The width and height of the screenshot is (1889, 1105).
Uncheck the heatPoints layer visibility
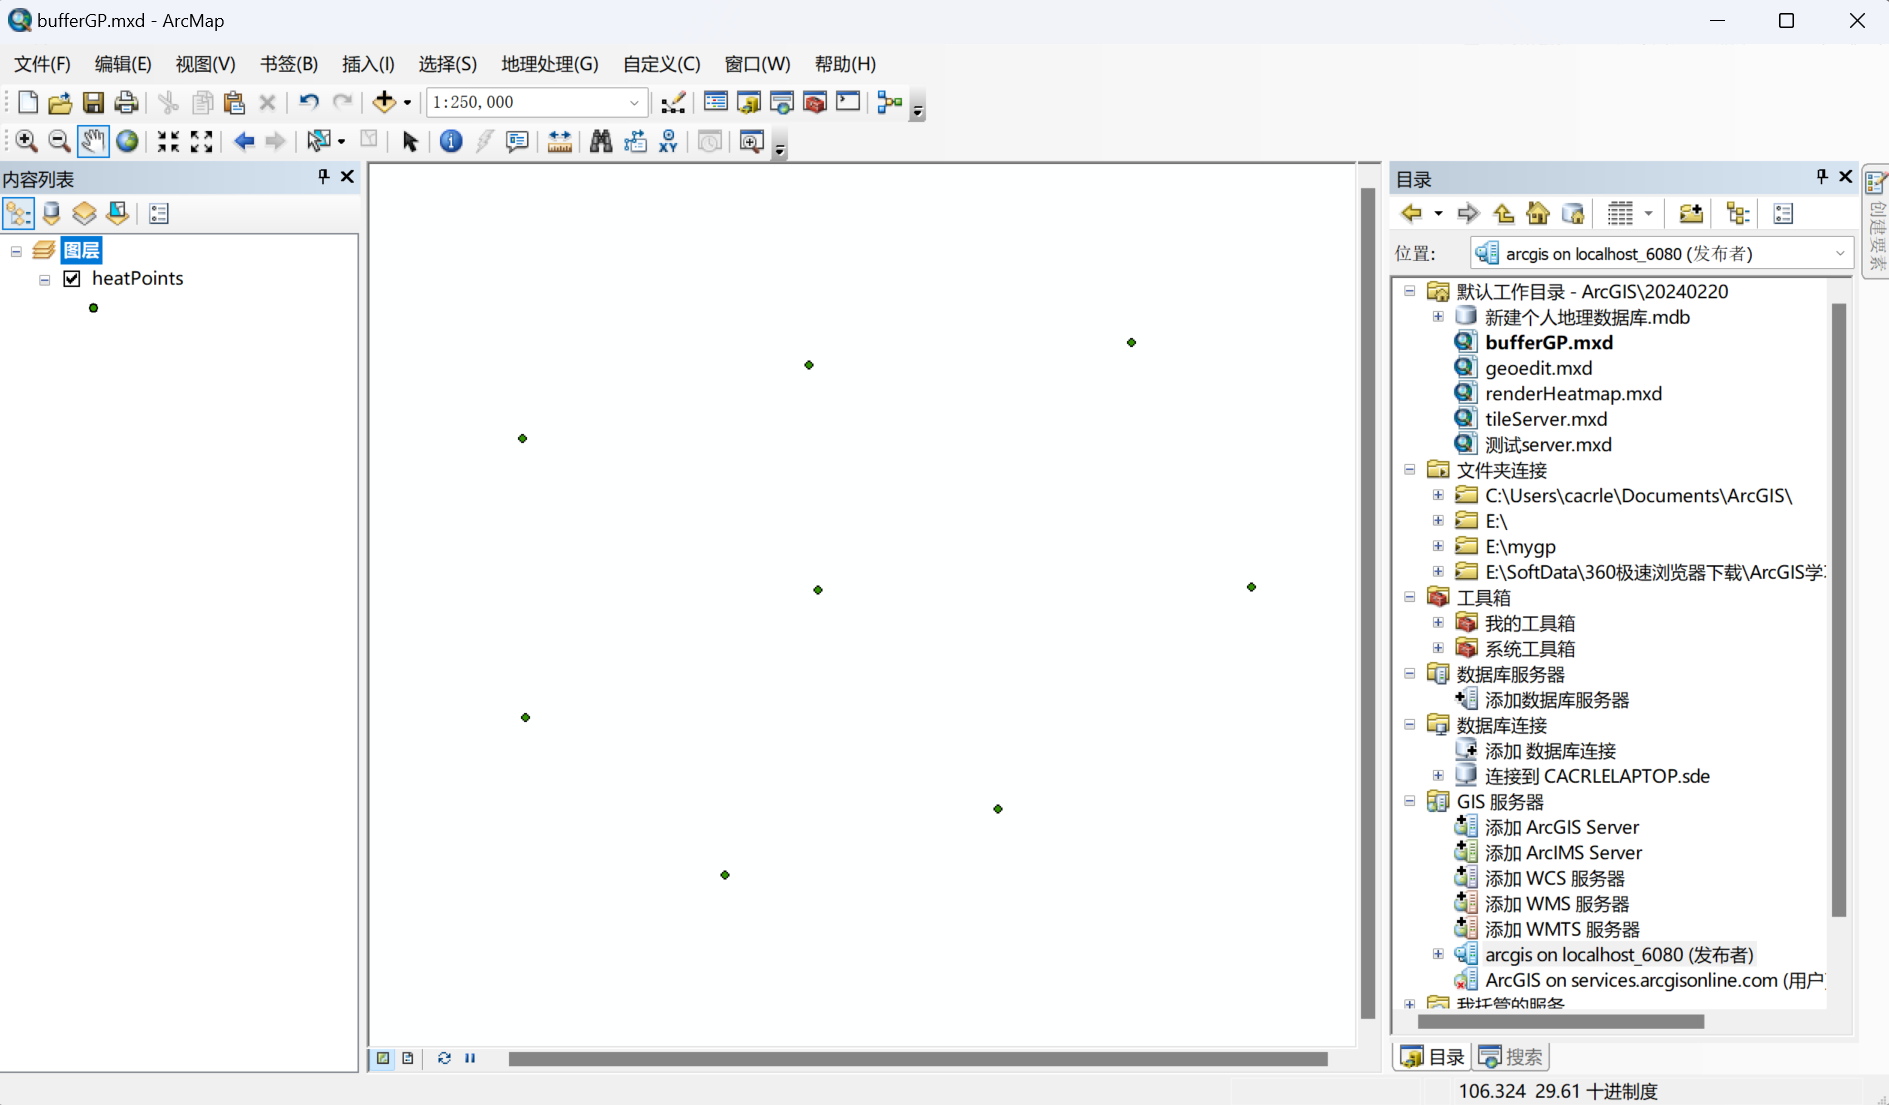[71, 278]
